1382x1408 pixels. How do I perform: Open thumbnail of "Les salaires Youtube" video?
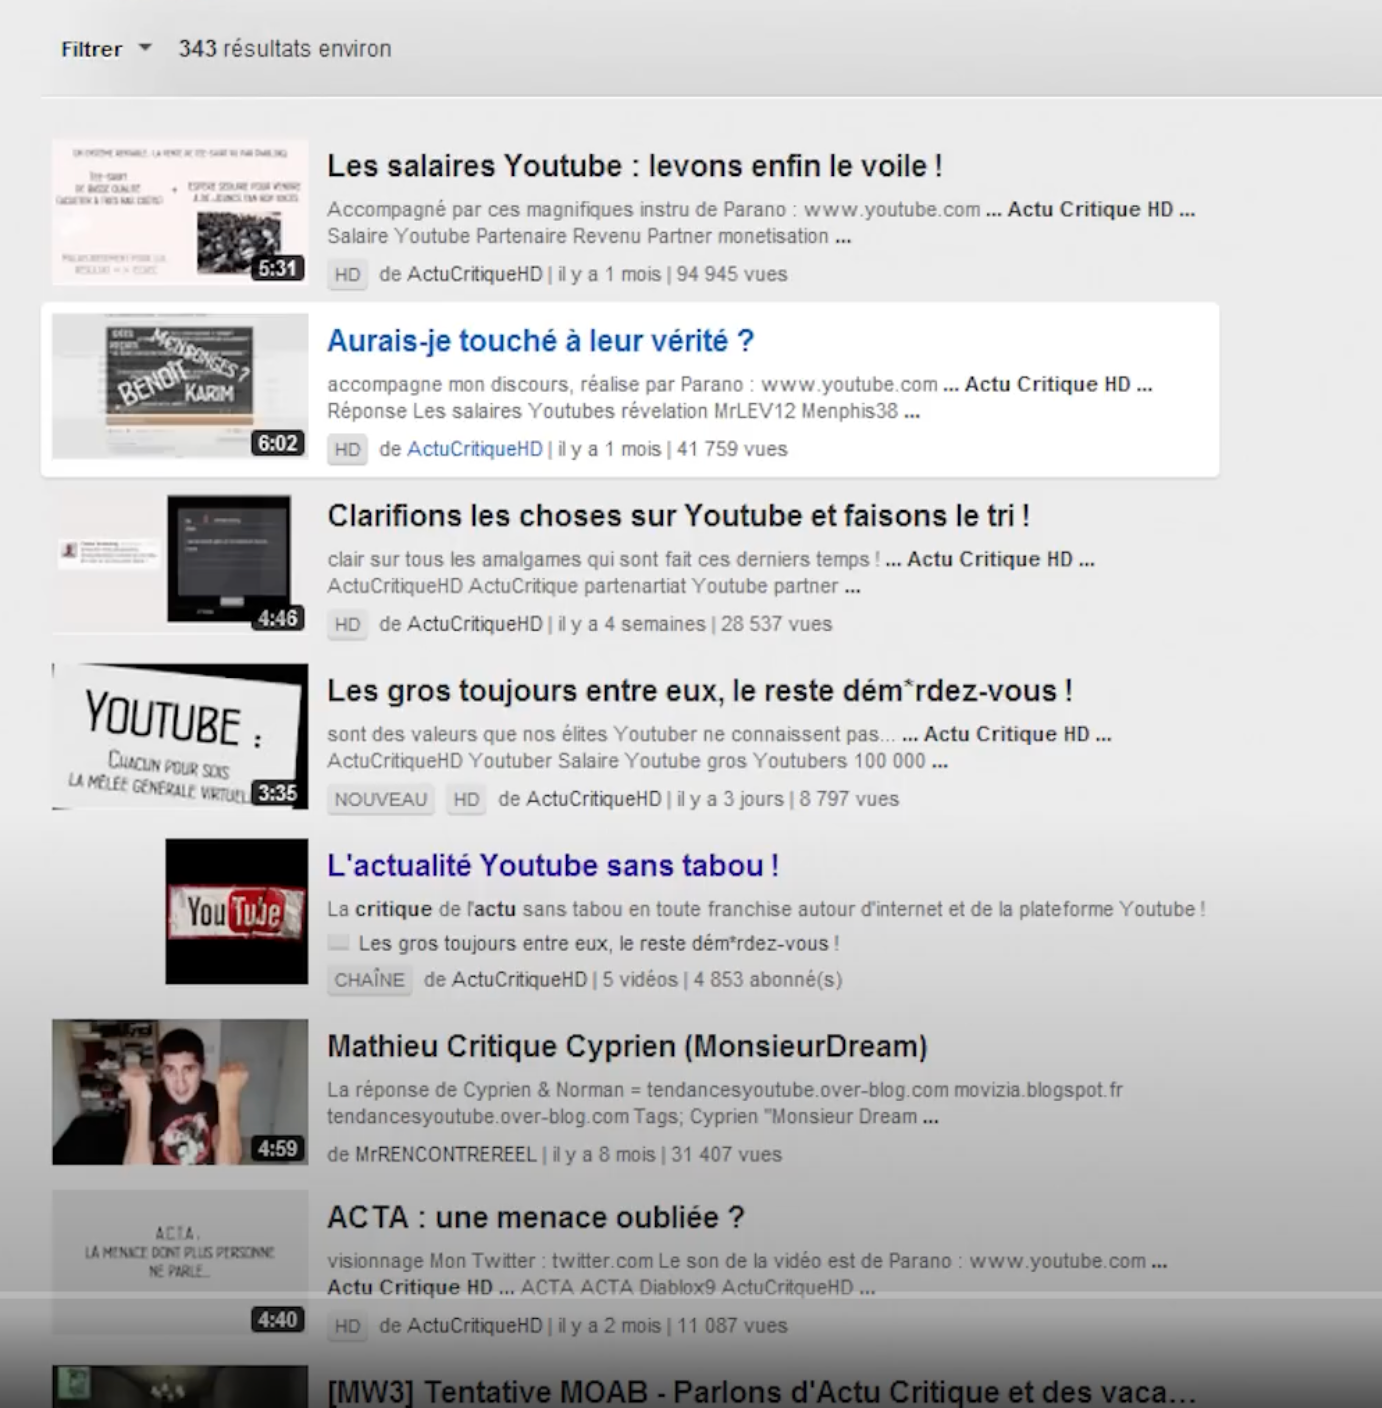click(x=180, y=212)
